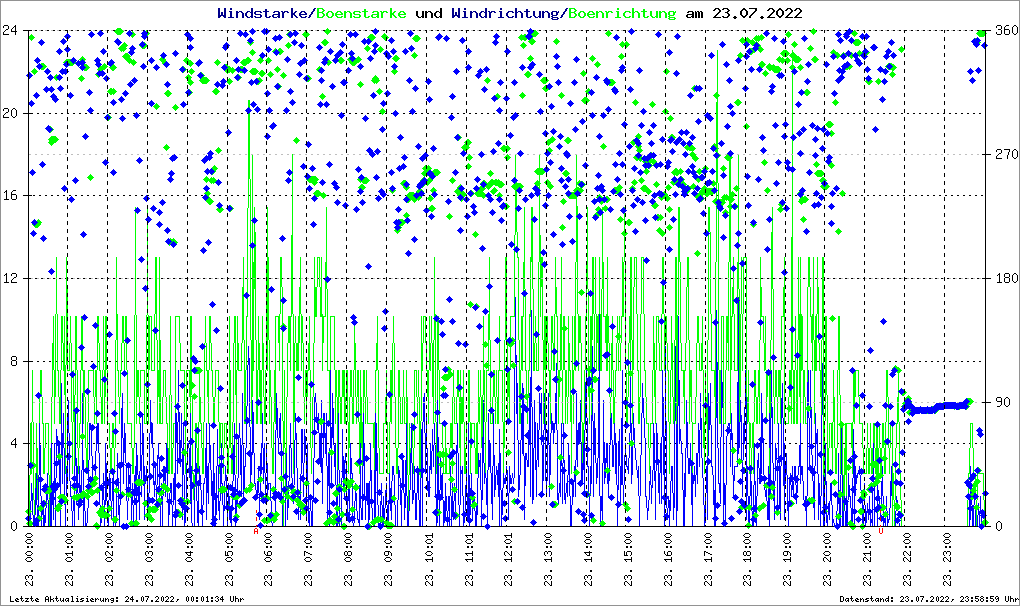This screenshot has width=1020, height=606.
Task: Click the "270" direction axis label
Action: click(1007, 154)
